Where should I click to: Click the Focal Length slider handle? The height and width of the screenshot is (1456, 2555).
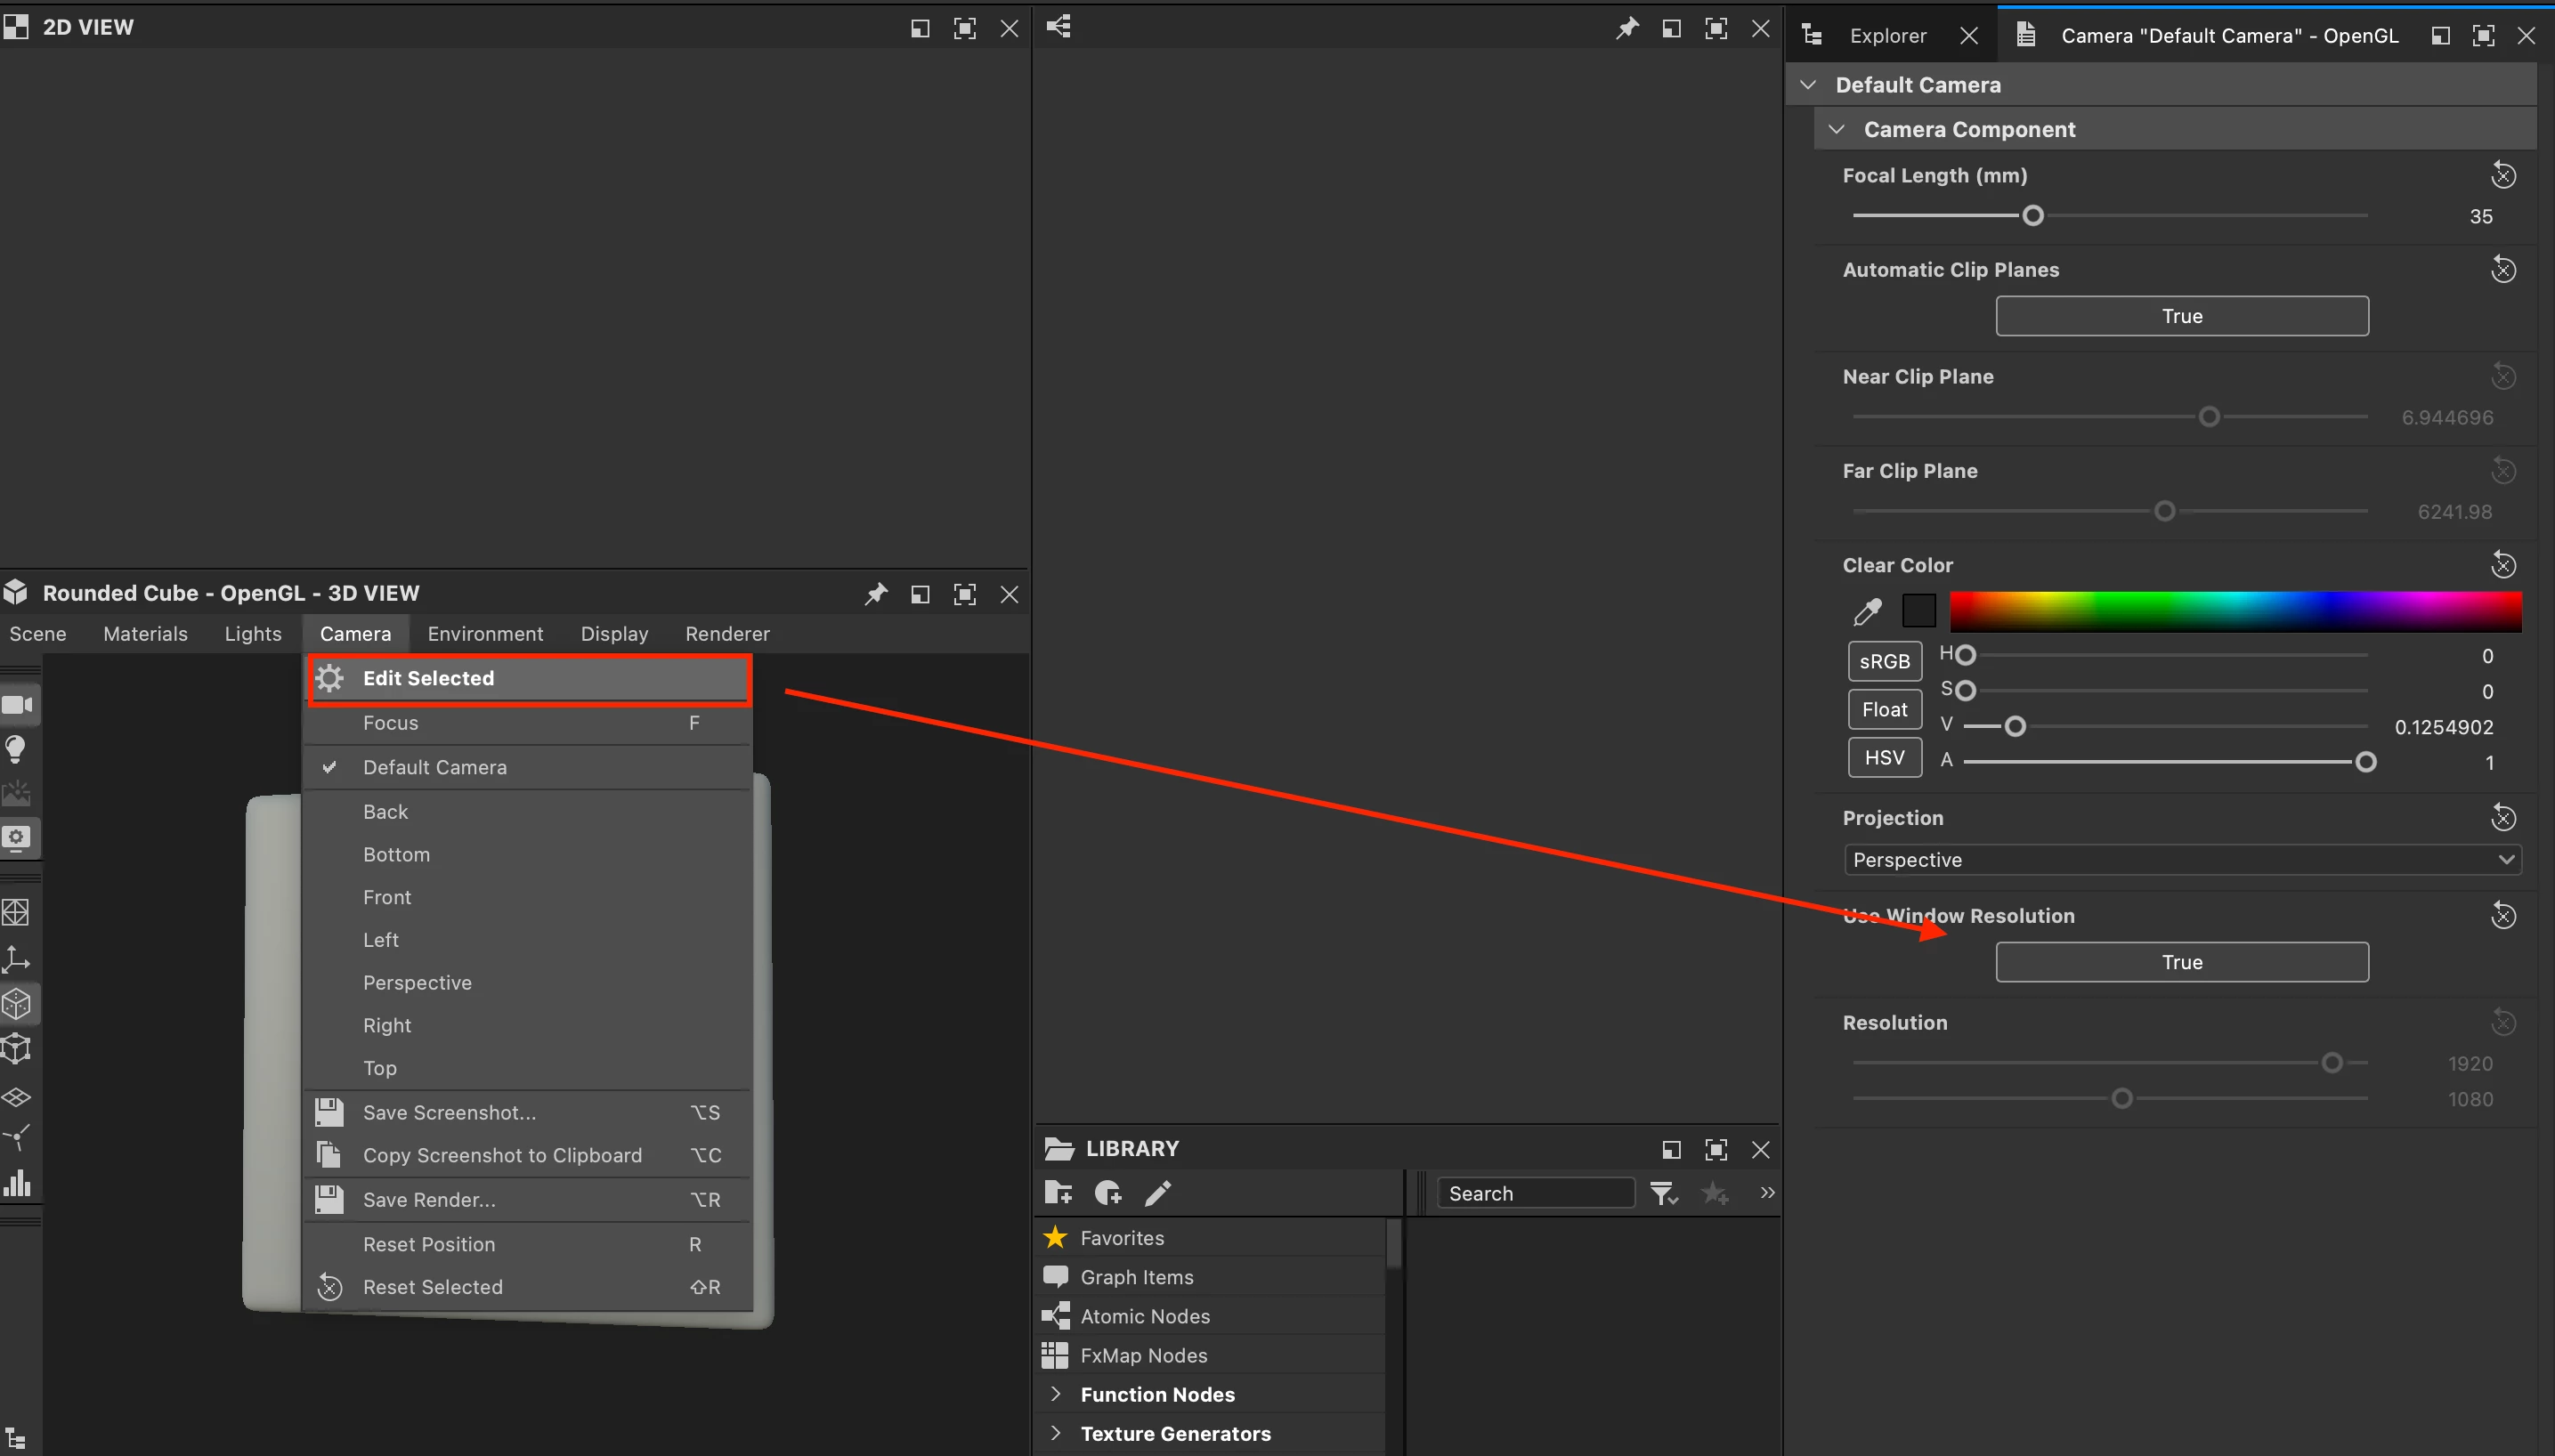click(x=2032, y=216)
